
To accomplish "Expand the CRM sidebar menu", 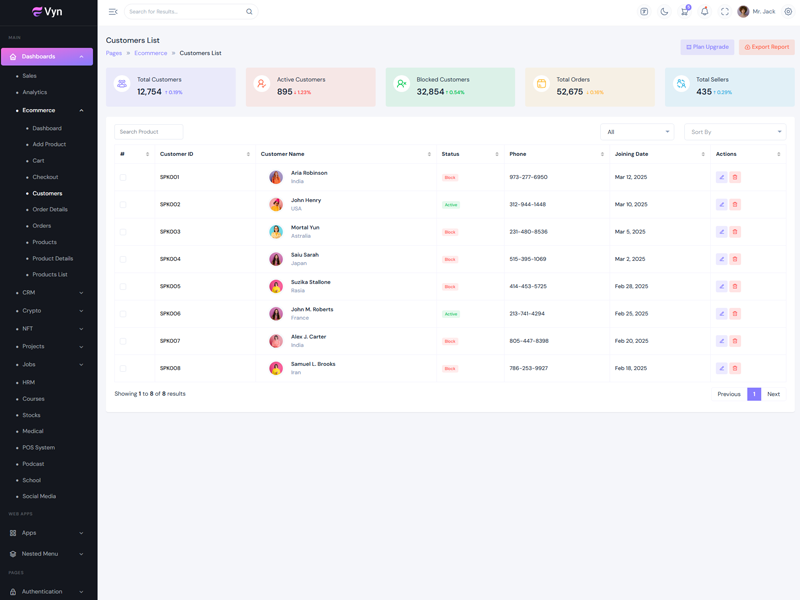I will click(50, 293).
